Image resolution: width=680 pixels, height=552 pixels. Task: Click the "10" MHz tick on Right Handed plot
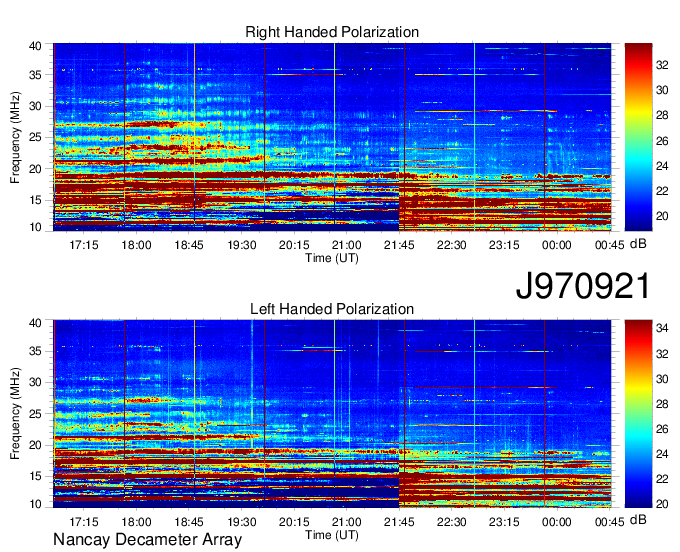pyautogui.click(x=35, y=227)
